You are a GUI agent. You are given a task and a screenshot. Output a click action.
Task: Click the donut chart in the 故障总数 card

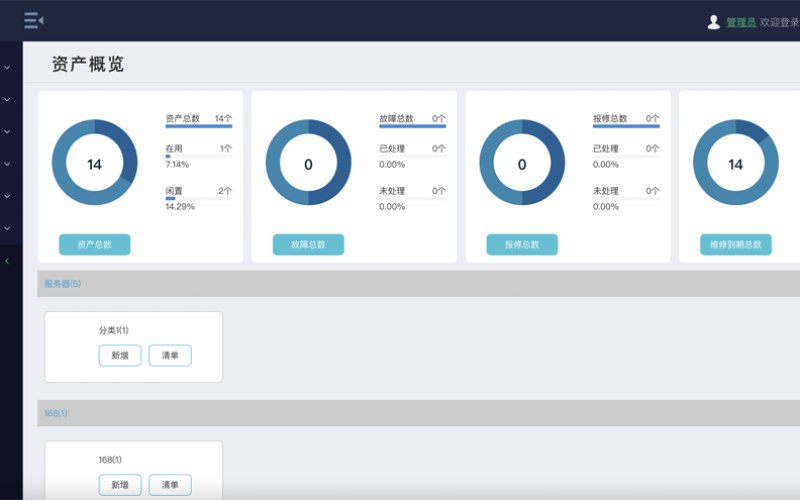point(308,162)
